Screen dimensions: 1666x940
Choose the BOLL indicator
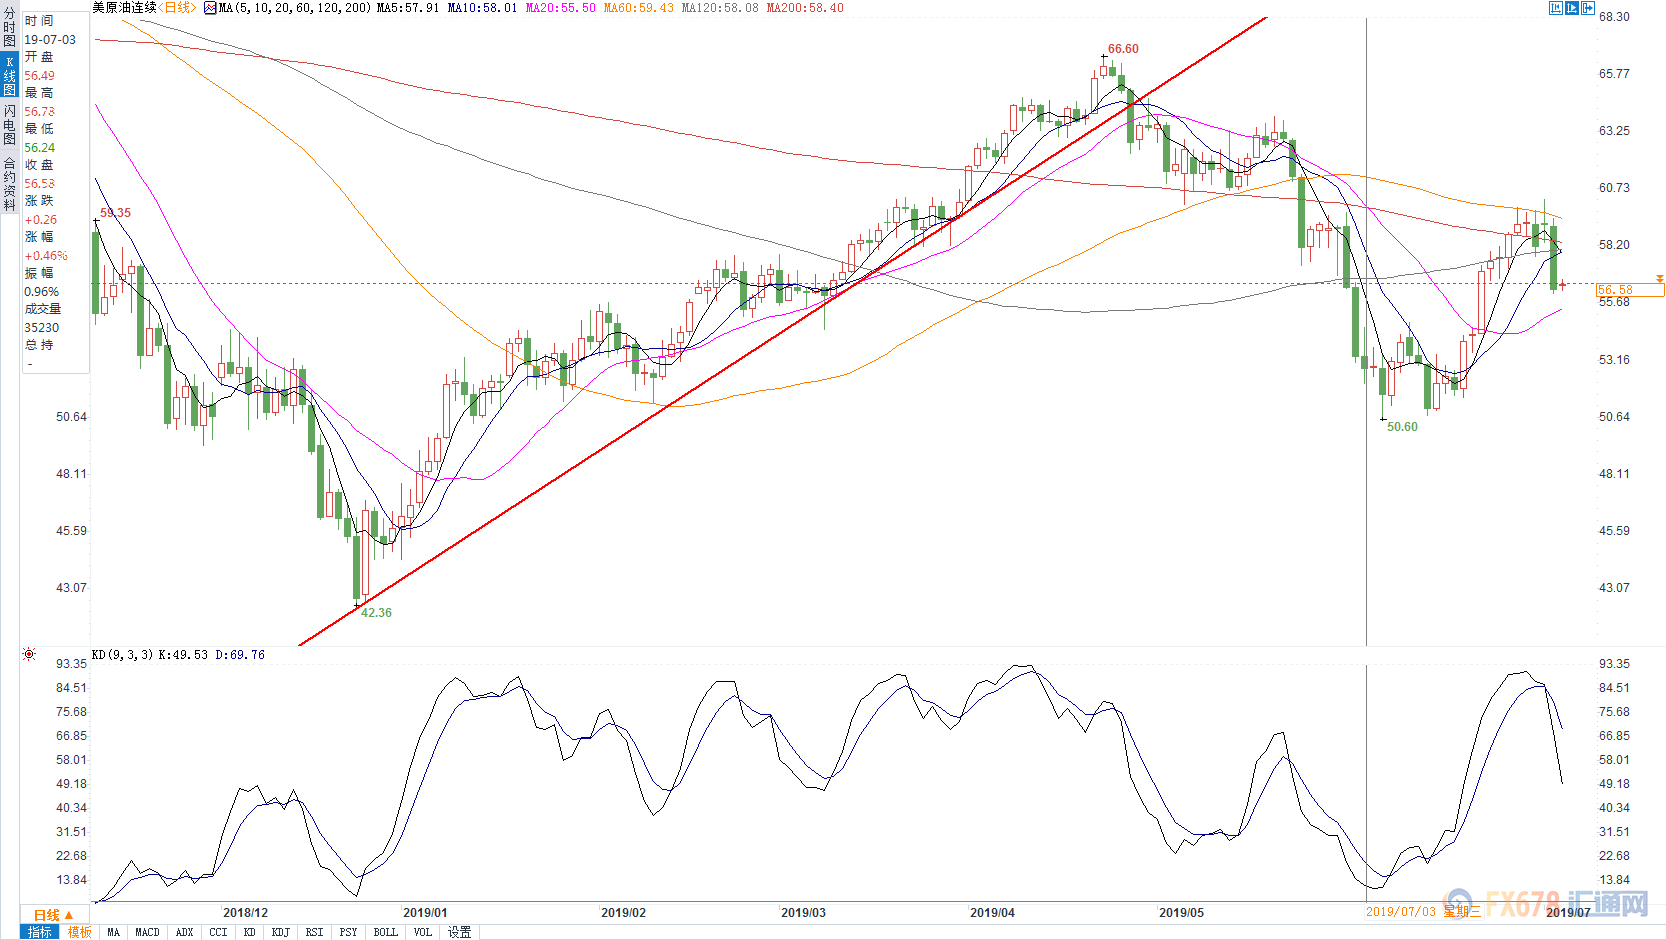click(385, 932)
